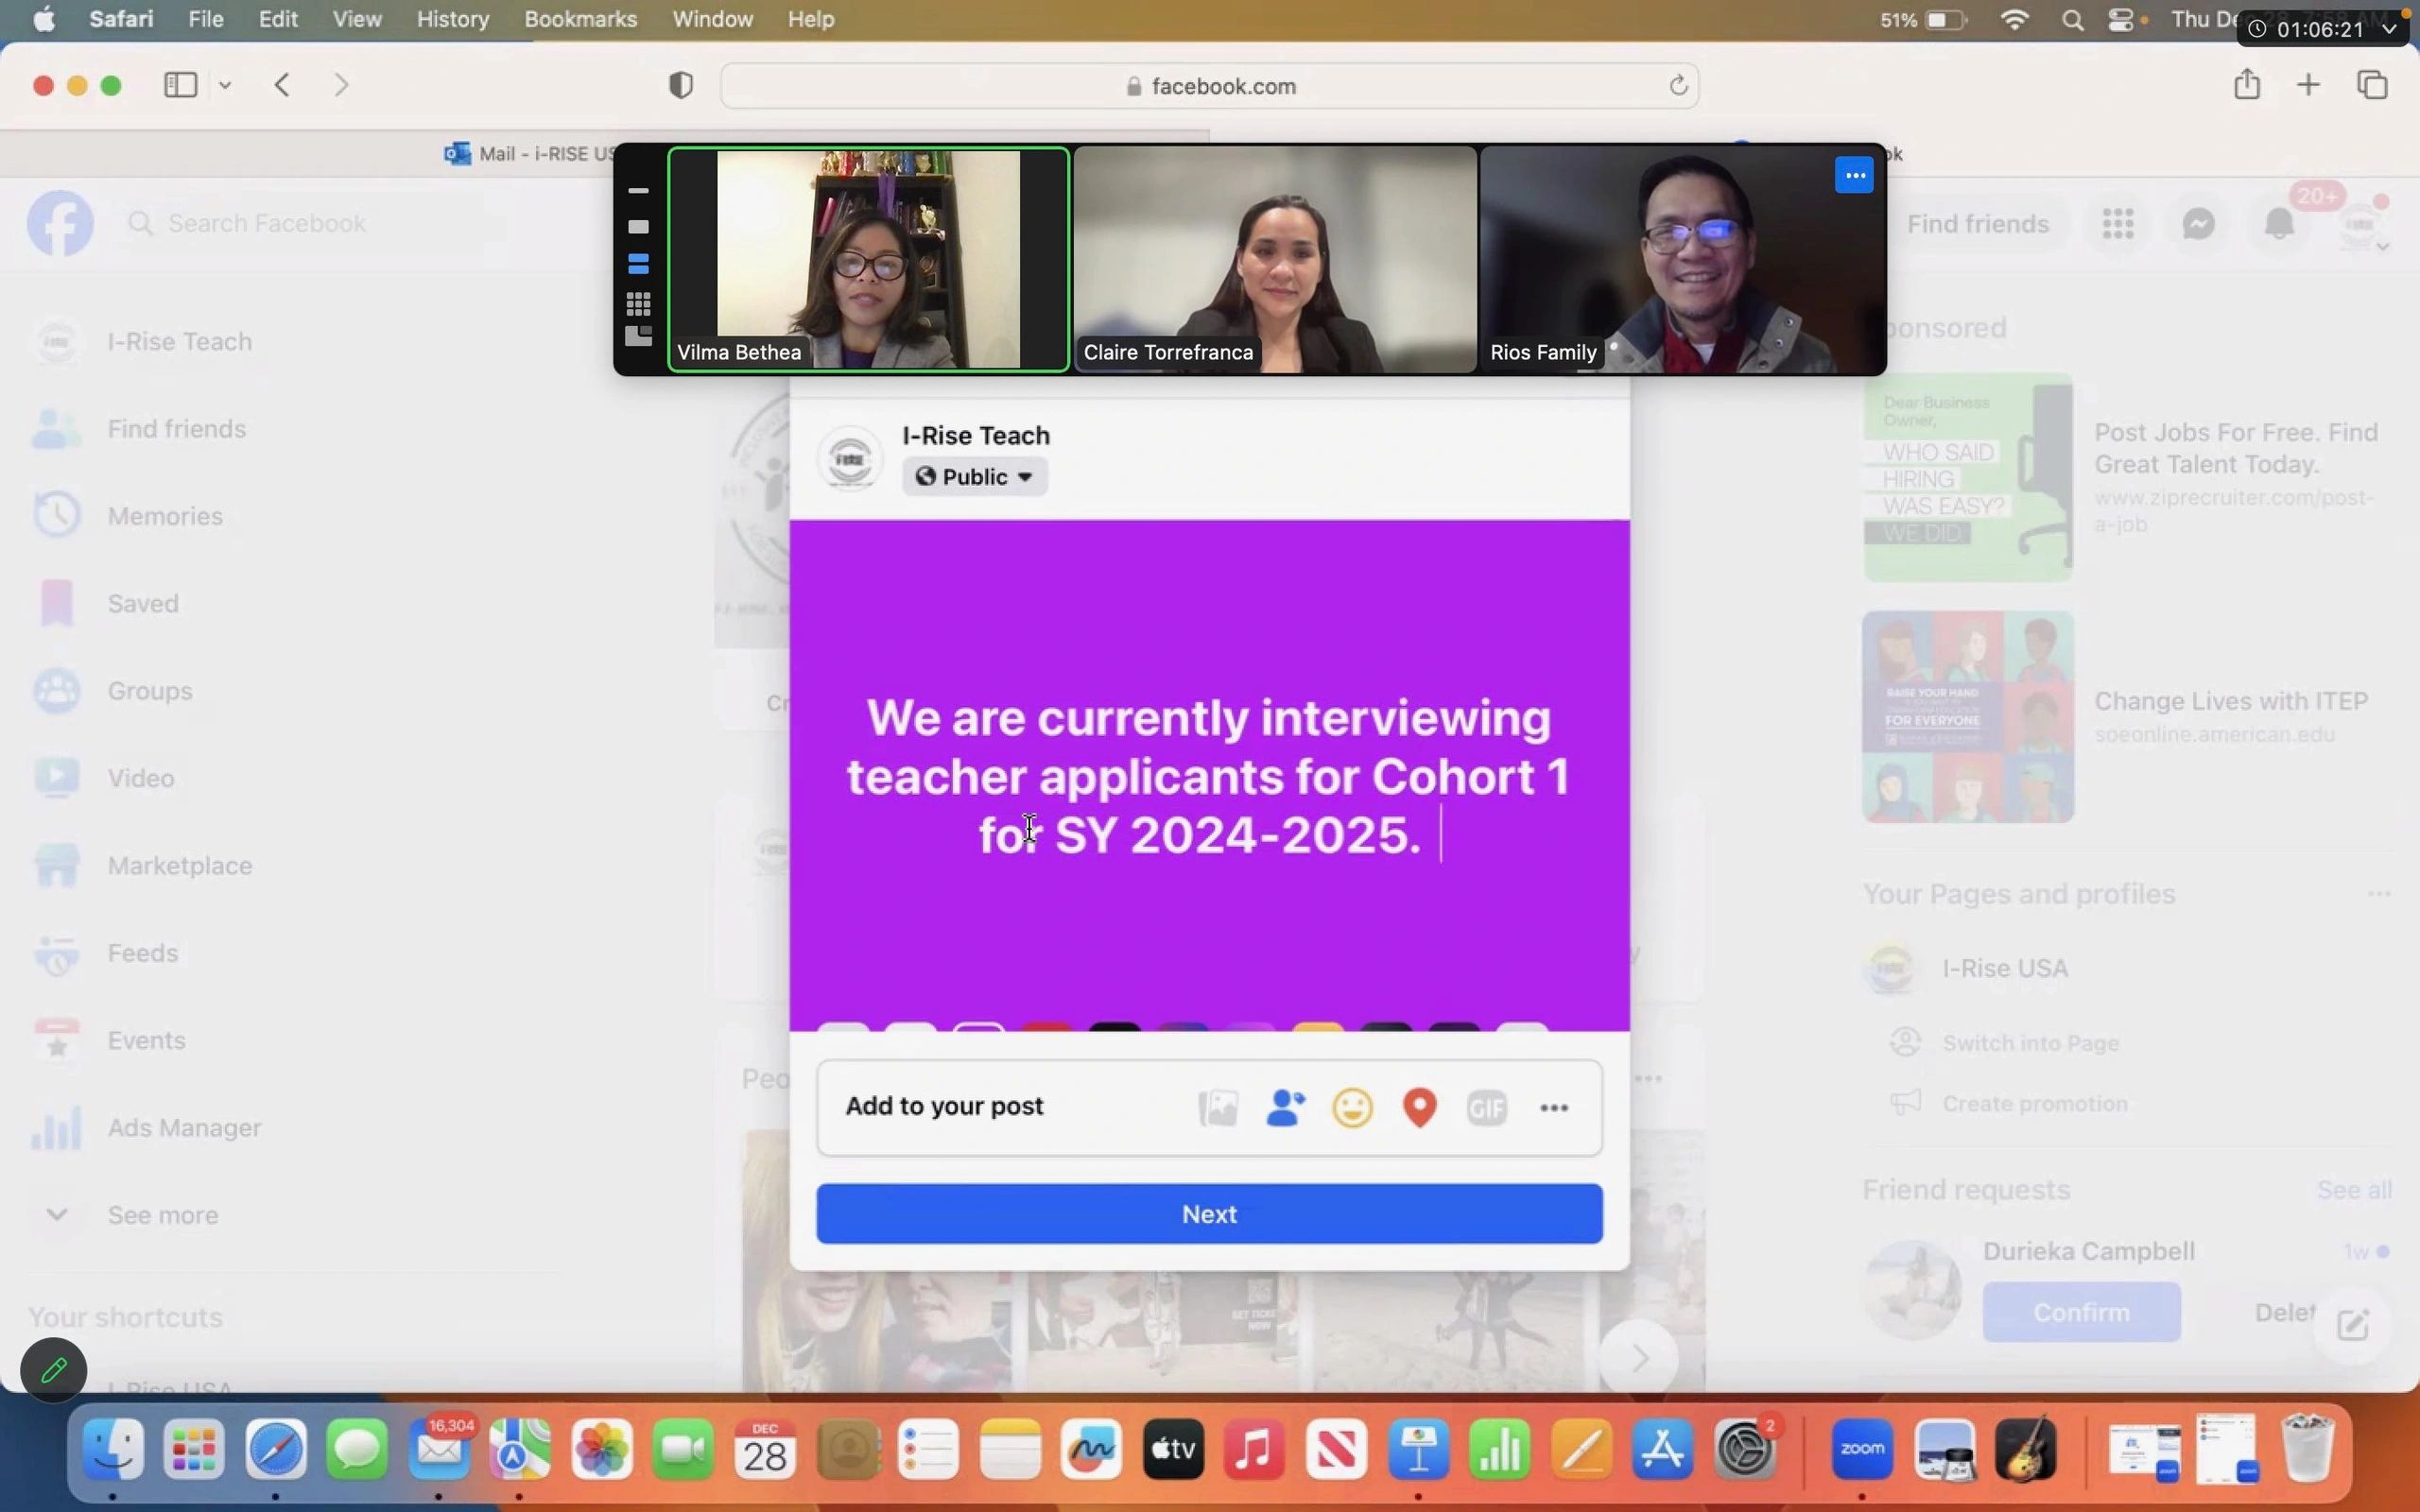Open the Bookmarks menu
This screenshot has height=1512, width=2420.
(x=580, y=19)
